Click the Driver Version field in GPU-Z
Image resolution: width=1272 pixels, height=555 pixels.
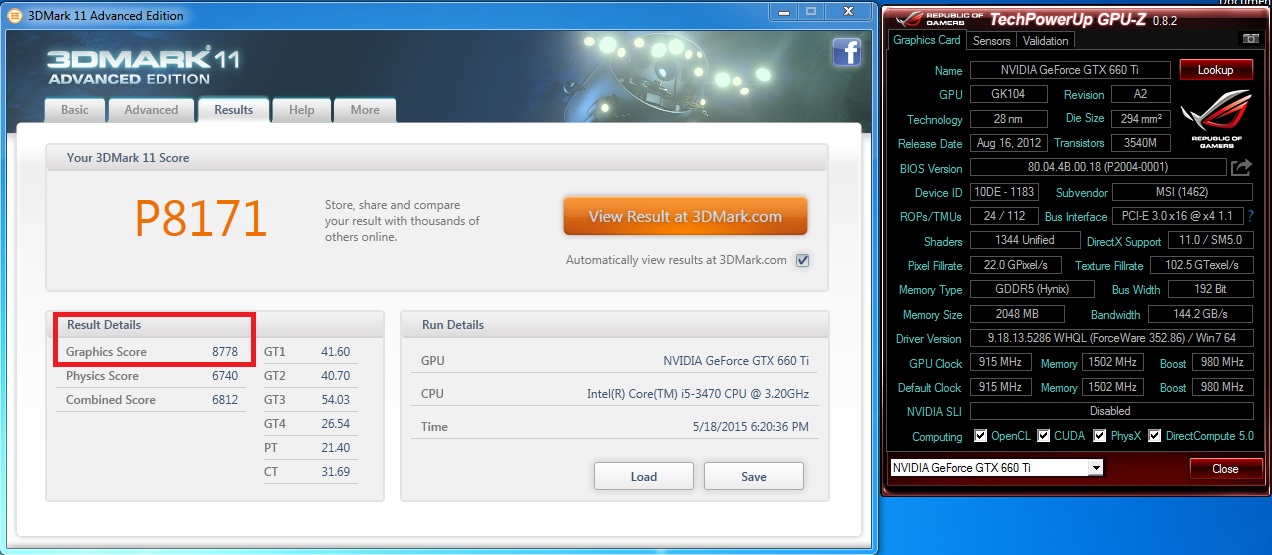(x=1111, y=338)
